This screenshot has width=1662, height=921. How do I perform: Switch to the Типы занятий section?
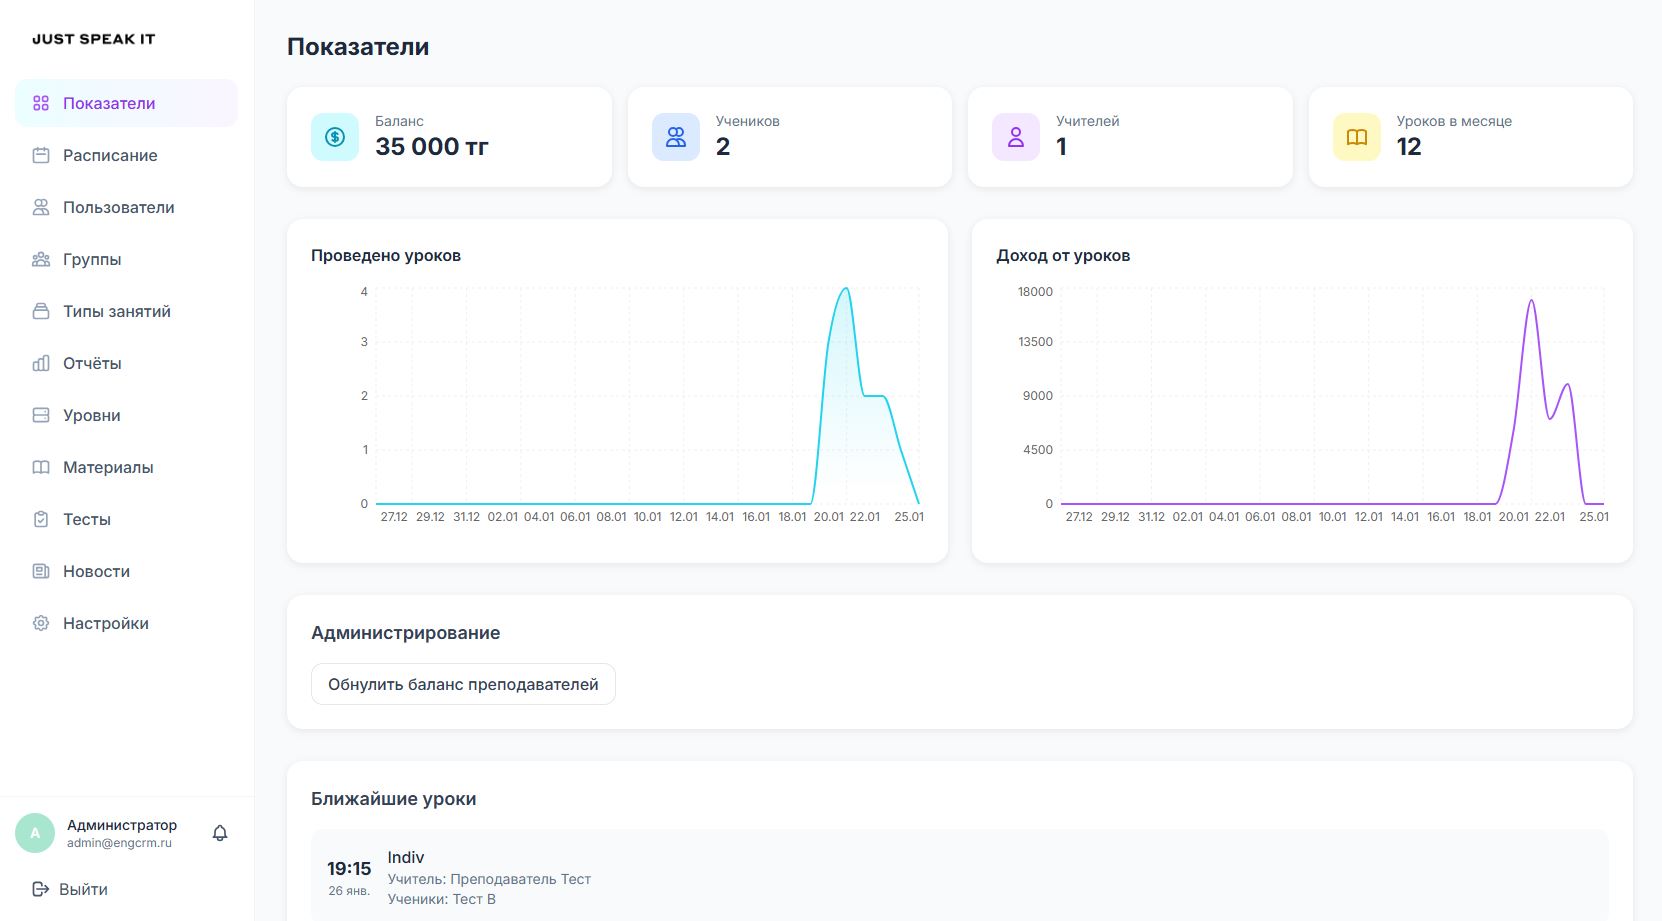click(x=116, y=311)
